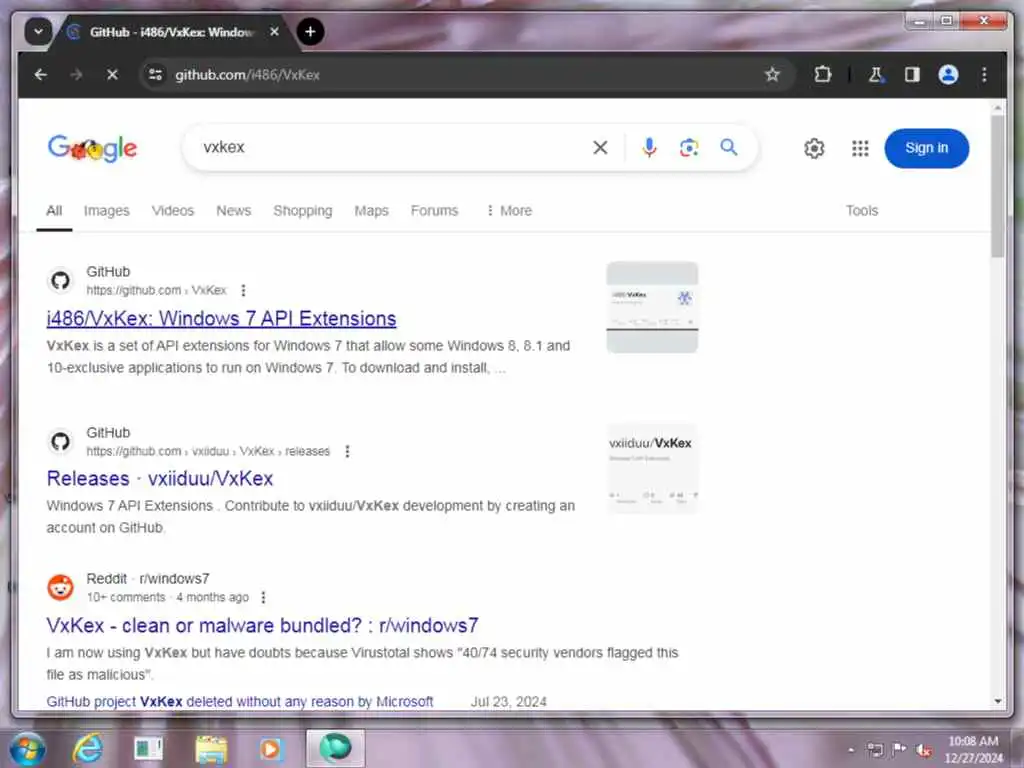Open options for the i486/VxKex result

coord(244,291)
